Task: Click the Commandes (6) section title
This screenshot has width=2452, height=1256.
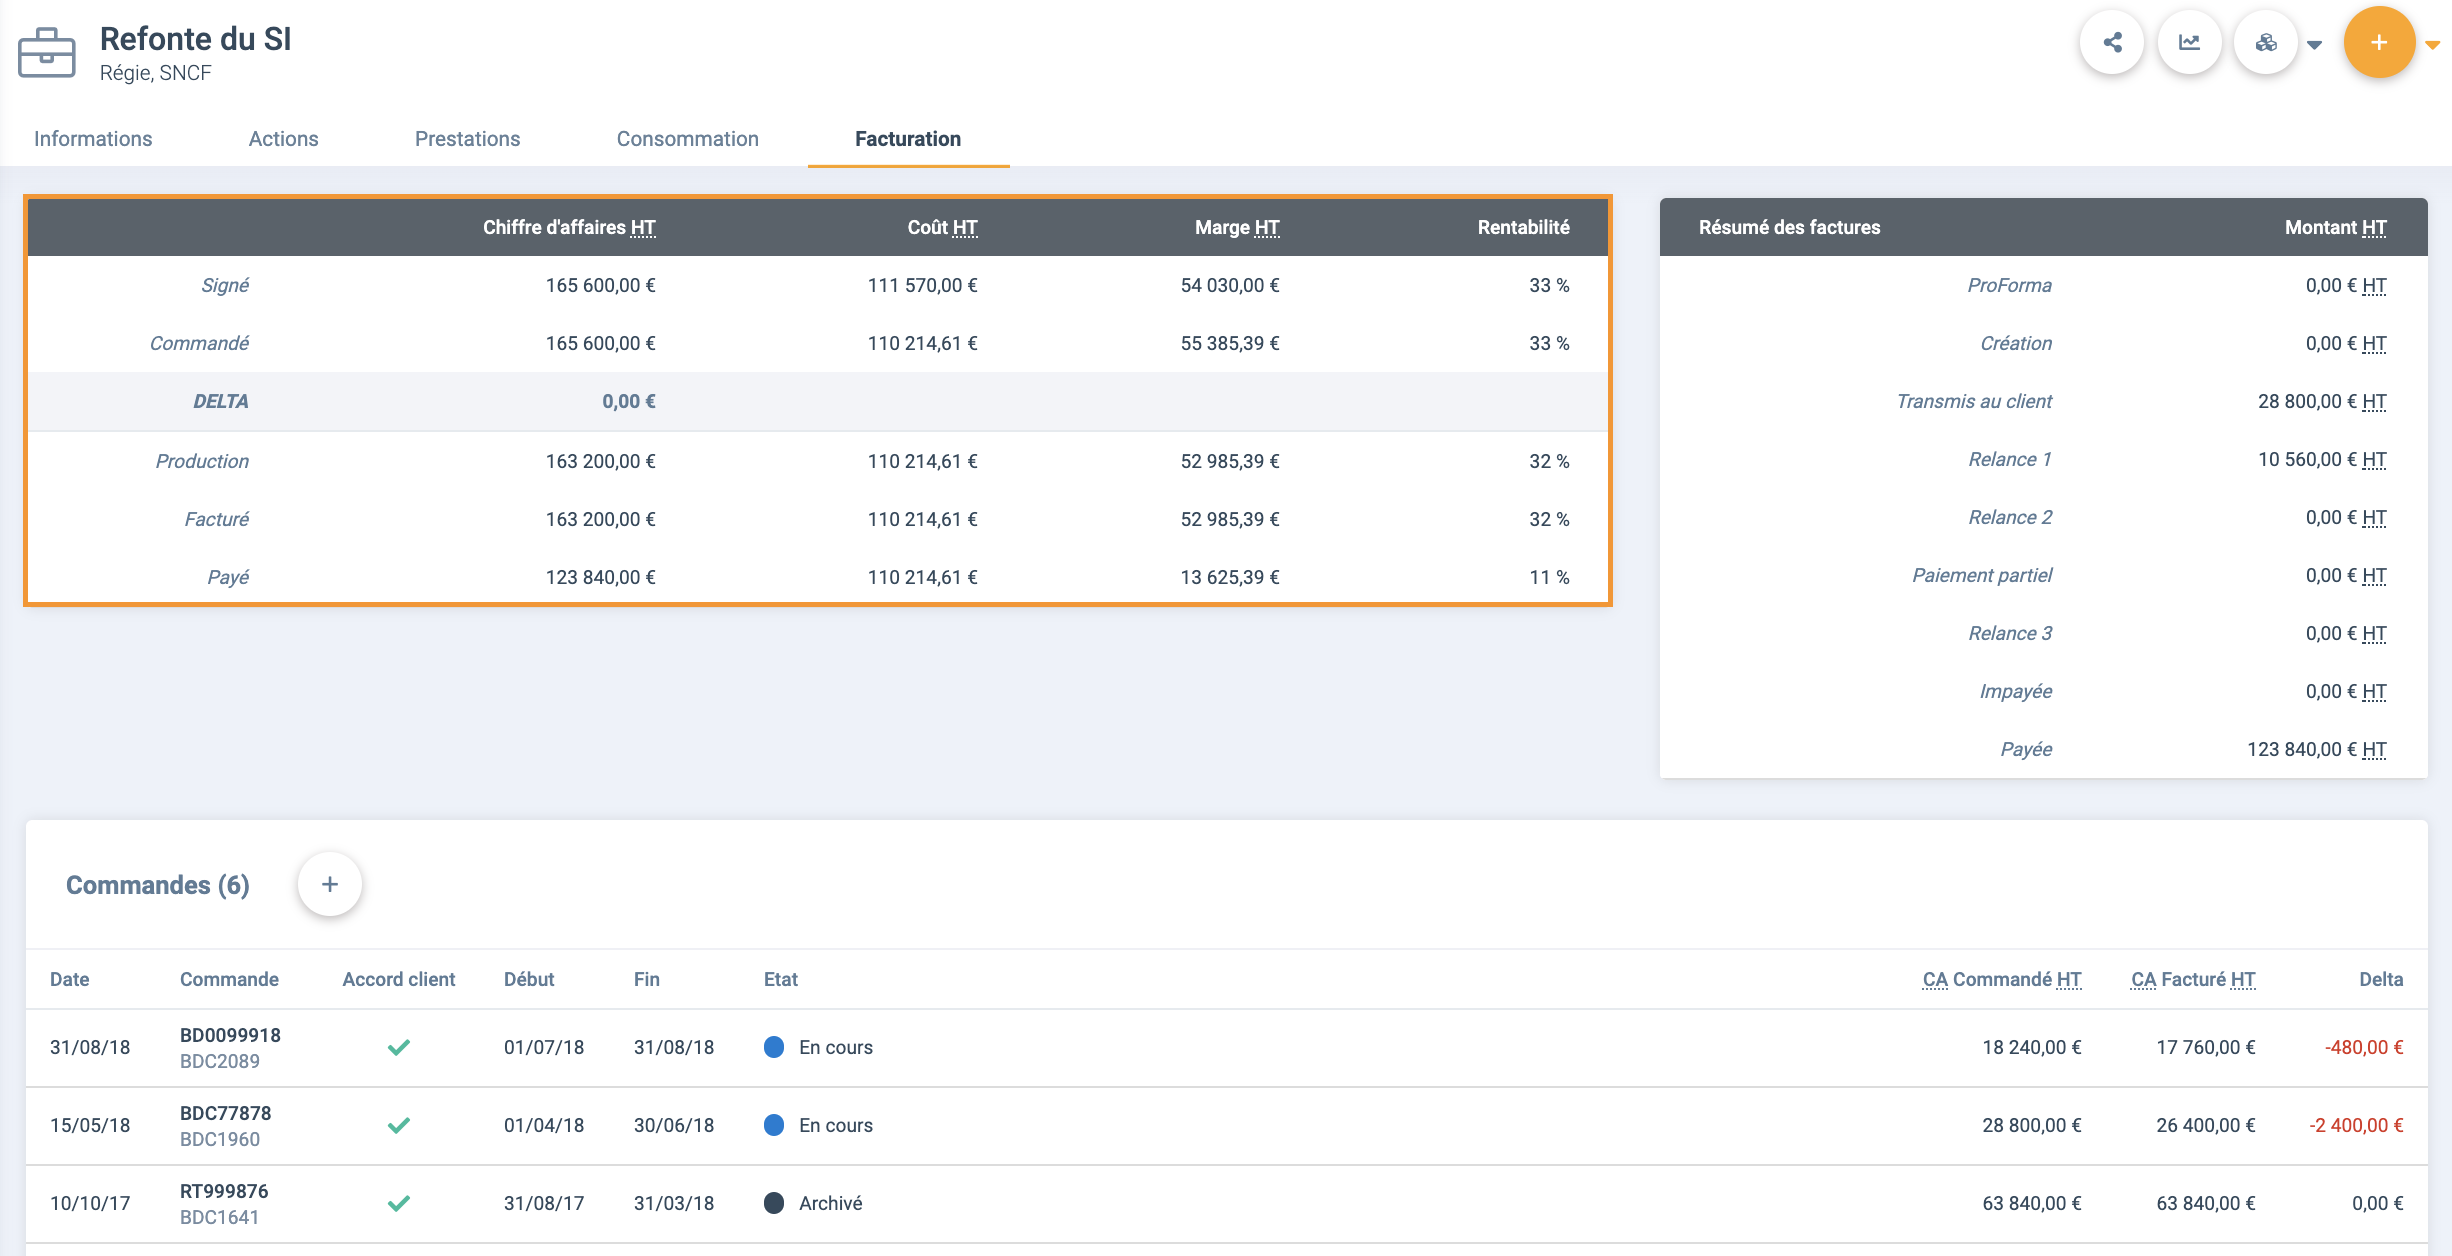Action: [158, 885]
